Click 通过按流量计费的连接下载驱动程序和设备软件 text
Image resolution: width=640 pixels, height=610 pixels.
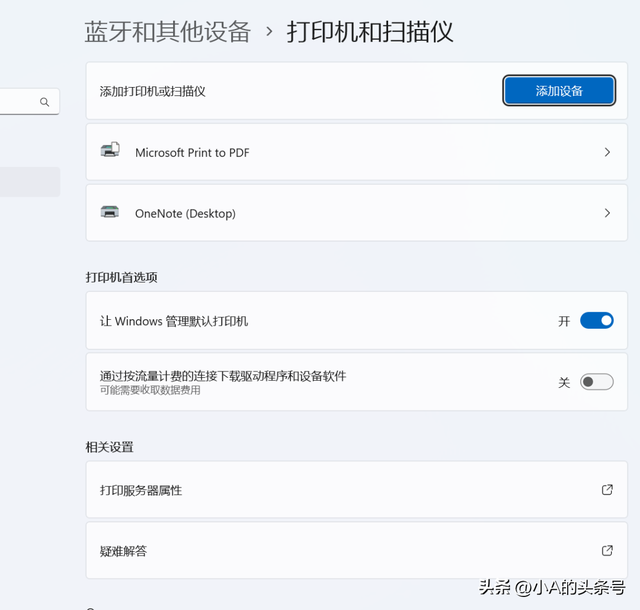[223, 376]
